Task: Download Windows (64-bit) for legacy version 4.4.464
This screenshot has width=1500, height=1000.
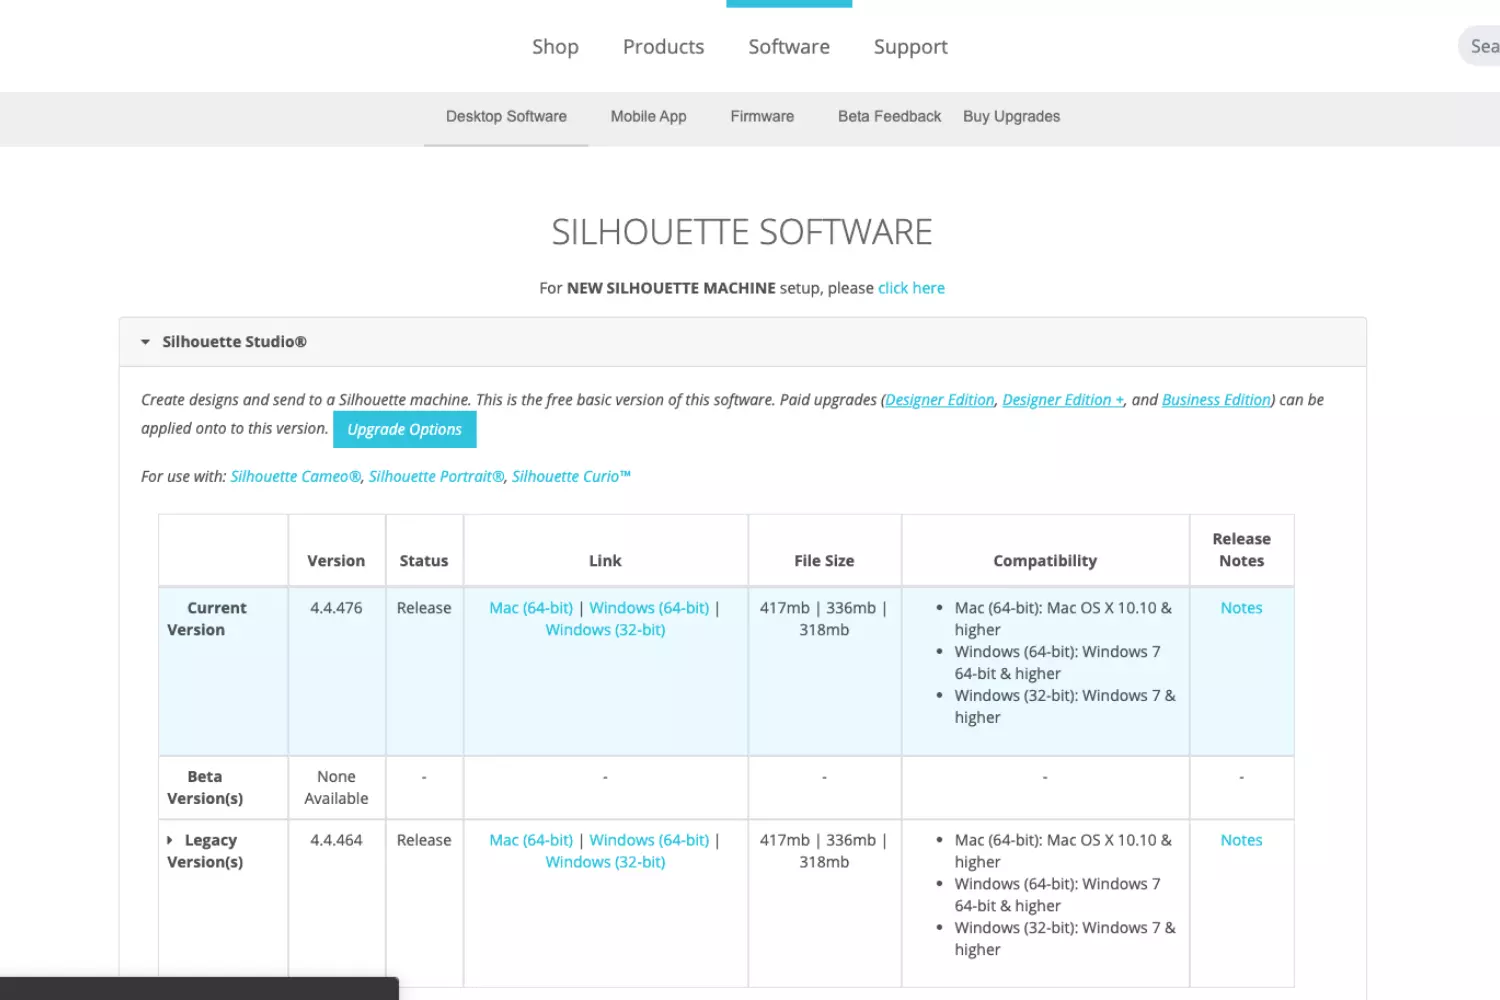Action: (649, 841)
